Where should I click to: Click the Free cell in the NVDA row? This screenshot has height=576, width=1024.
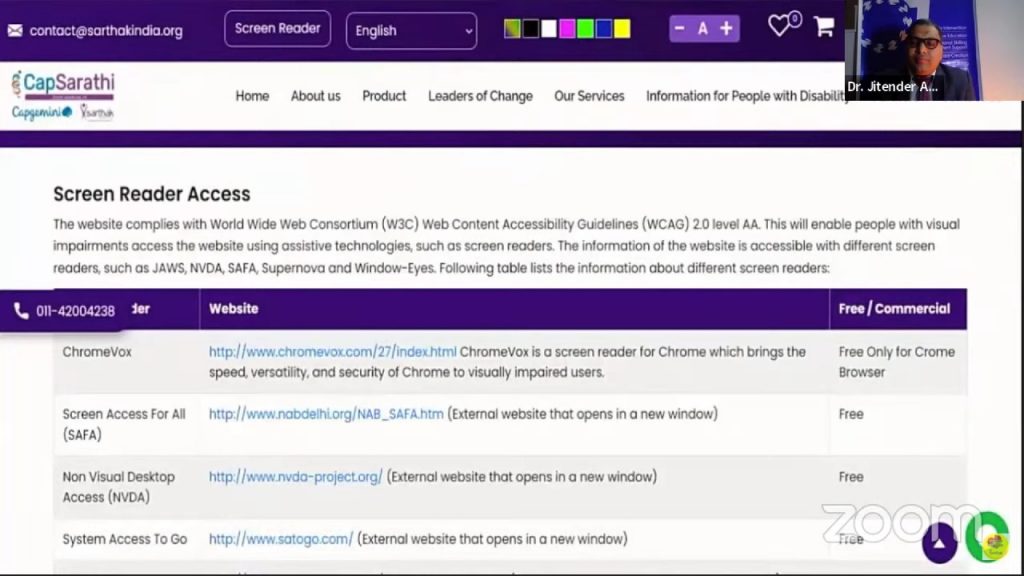tap(898, 487)
